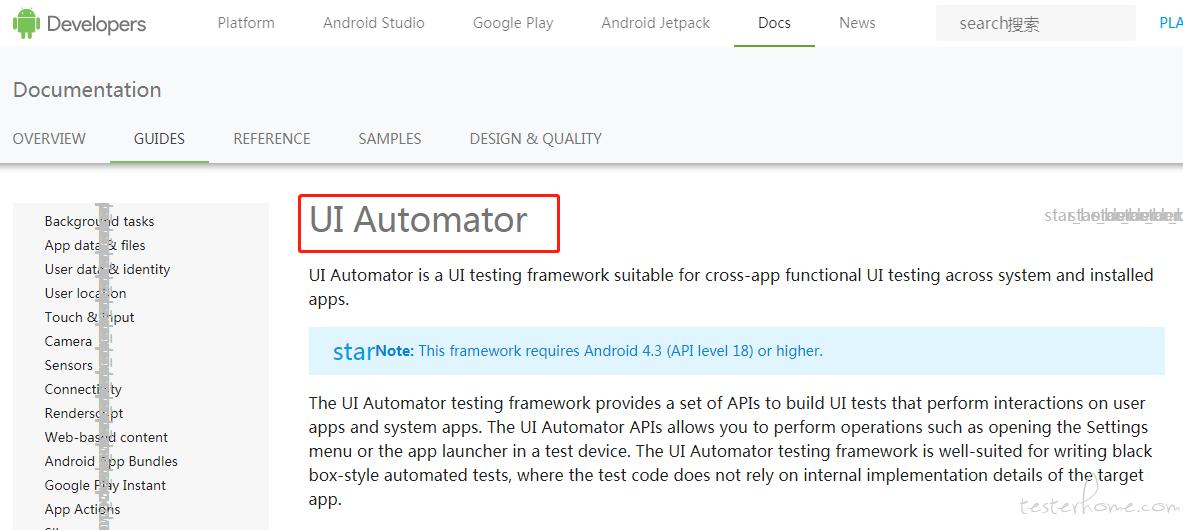Image resolution: width=1183 pixels, height=530 pixels.
Task: Open the DESIGN & QUALITY tab
Action: [x=536, y=139]
